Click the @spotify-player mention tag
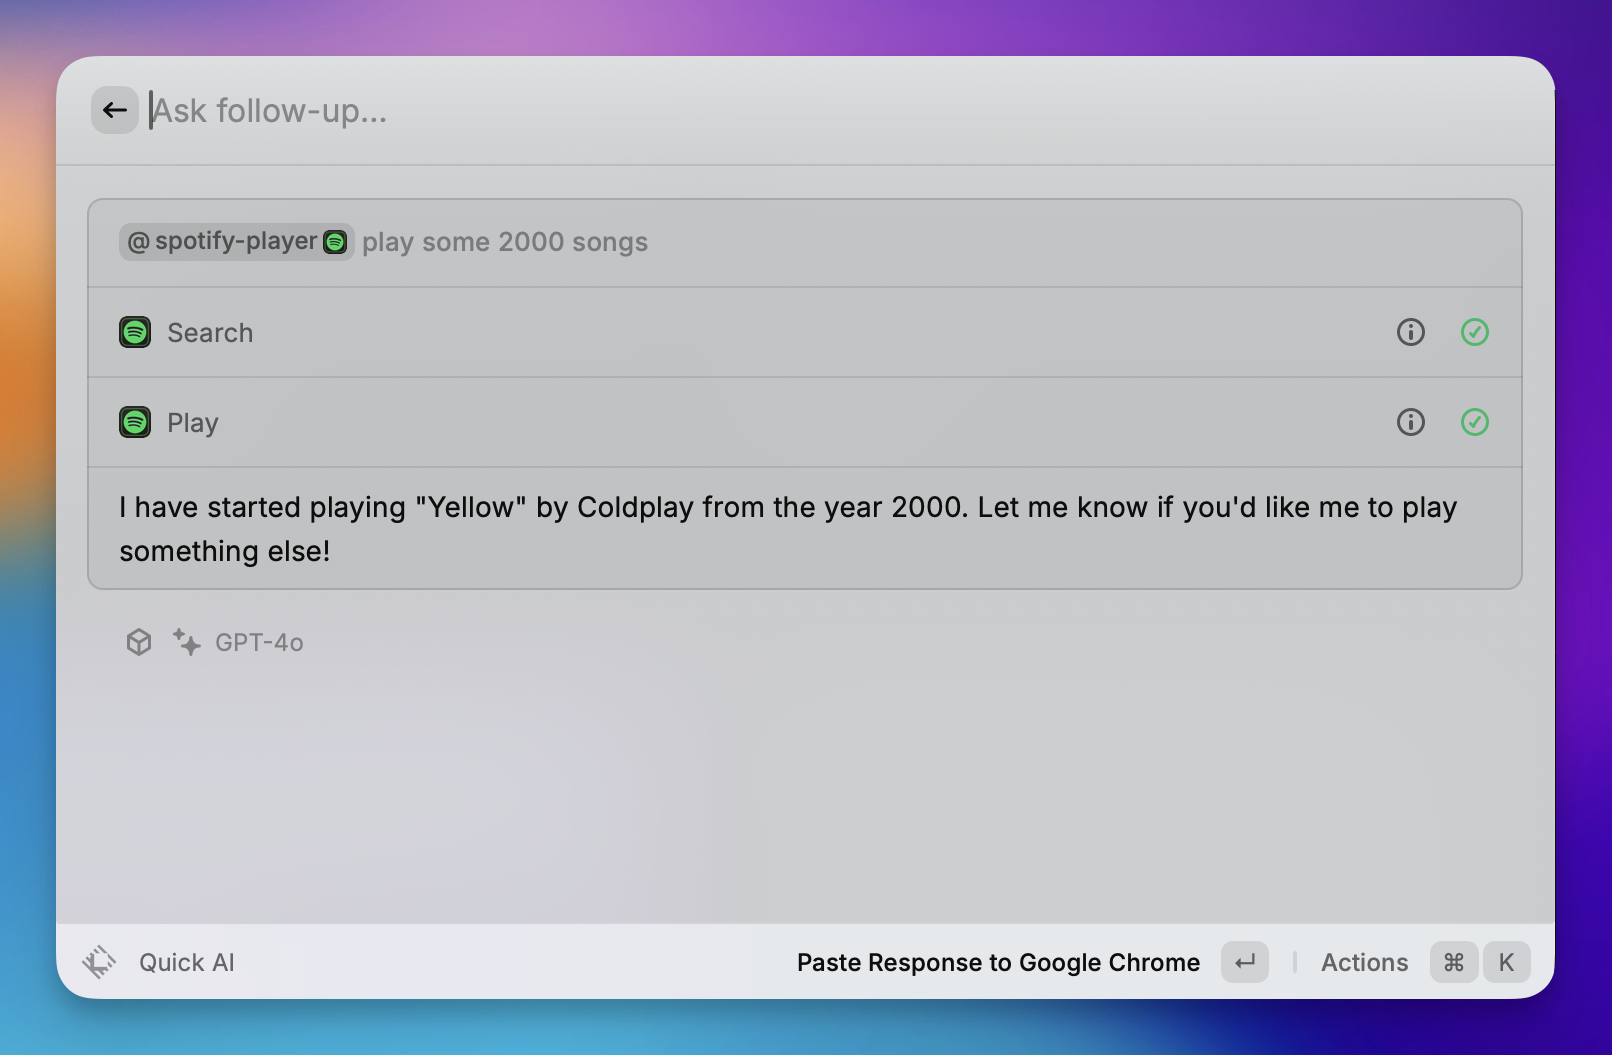This screenshot has width=1612, height=1055. pos(236,242)
